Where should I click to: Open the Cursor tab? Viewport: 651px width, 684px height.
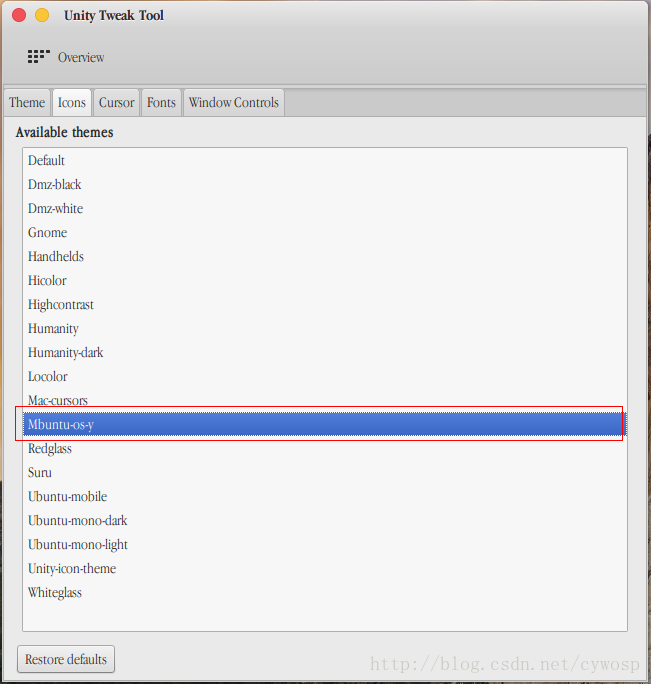click(x=116, y=103)
